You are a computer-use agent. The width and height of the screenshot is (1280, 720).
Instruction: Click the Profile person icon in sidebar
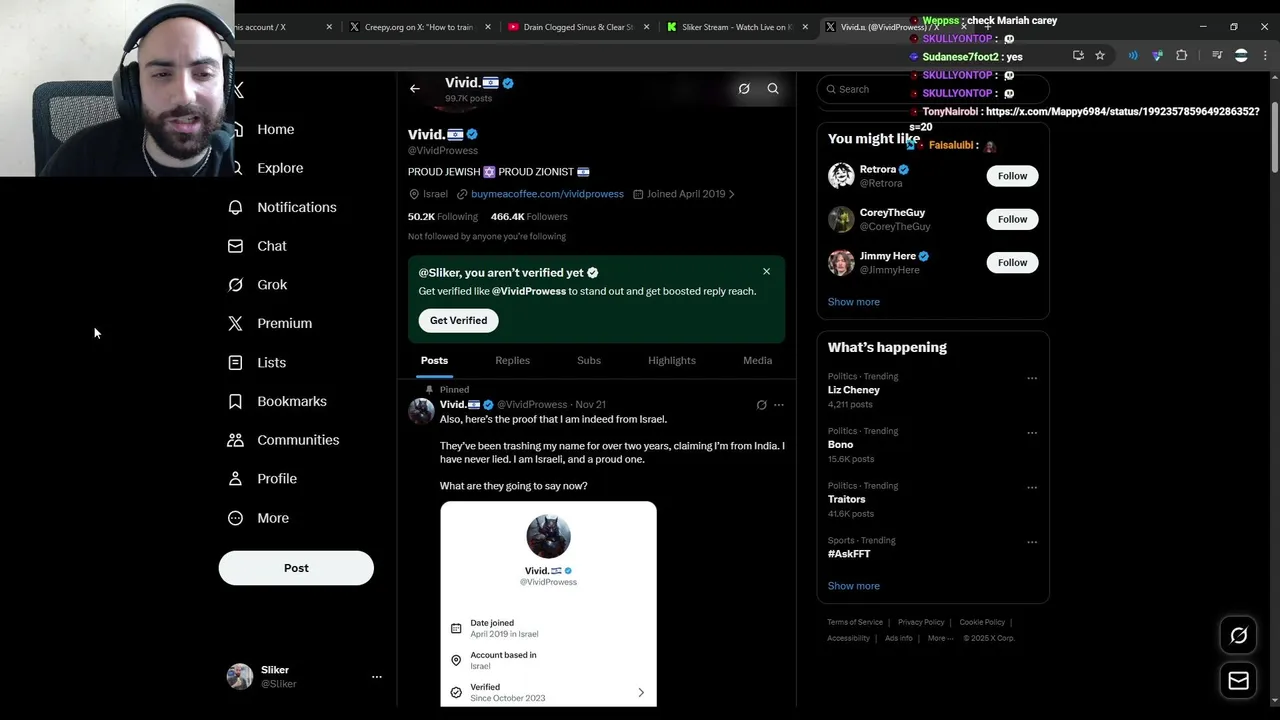[x=235, y=479]
